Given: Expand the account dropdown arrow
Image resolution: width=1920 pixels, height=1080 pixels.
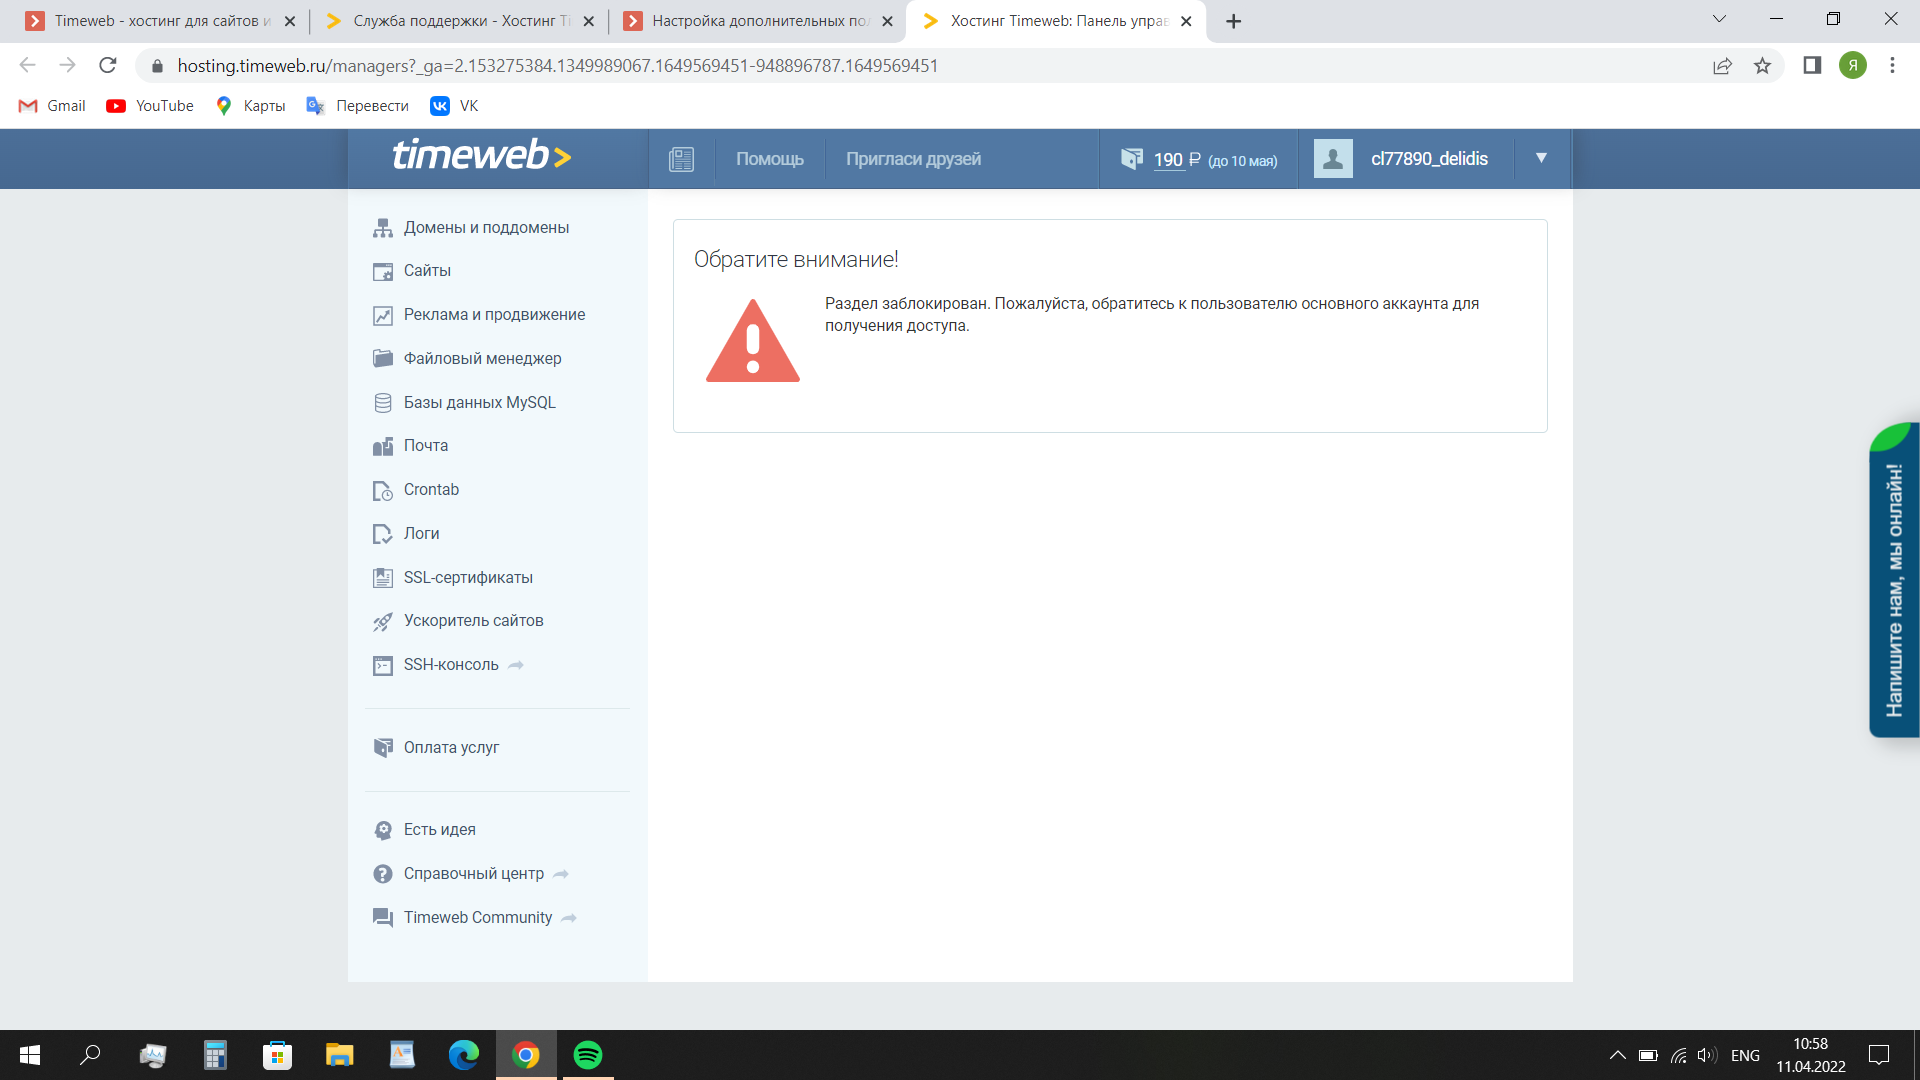Looking at the screenshot, I should (x=1541, y=158).
